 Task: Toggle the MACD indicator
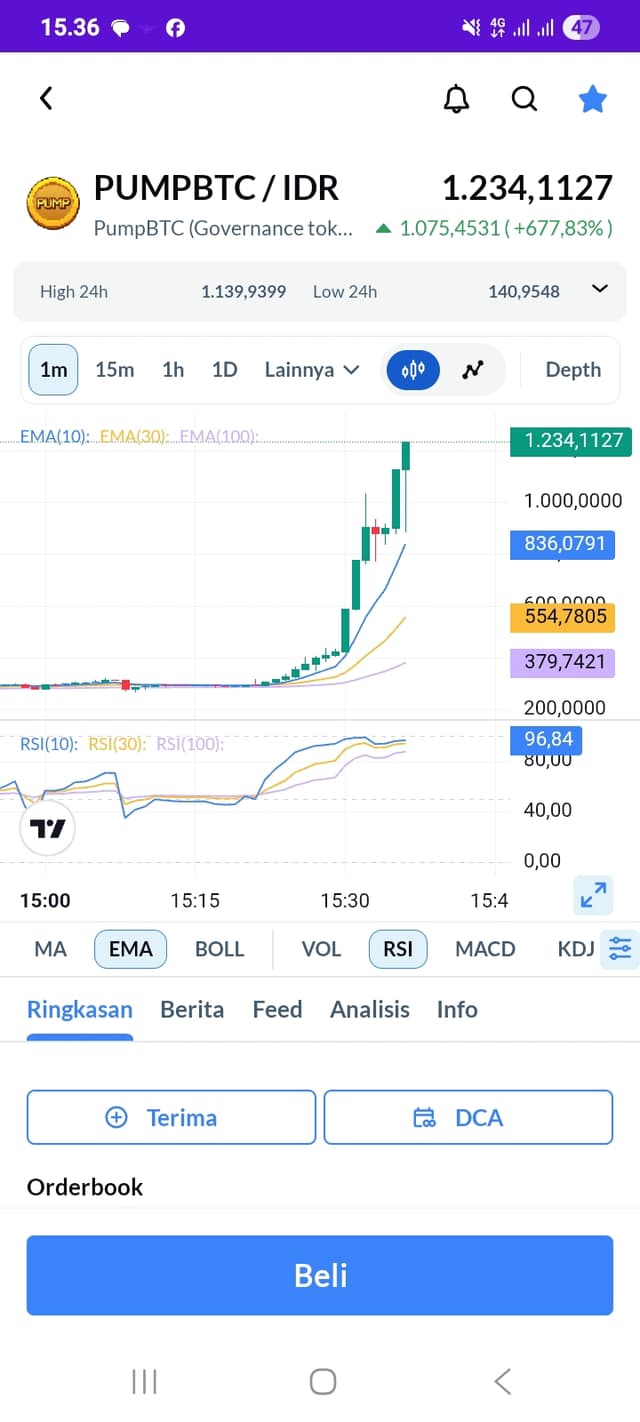(x=485, y=949)
